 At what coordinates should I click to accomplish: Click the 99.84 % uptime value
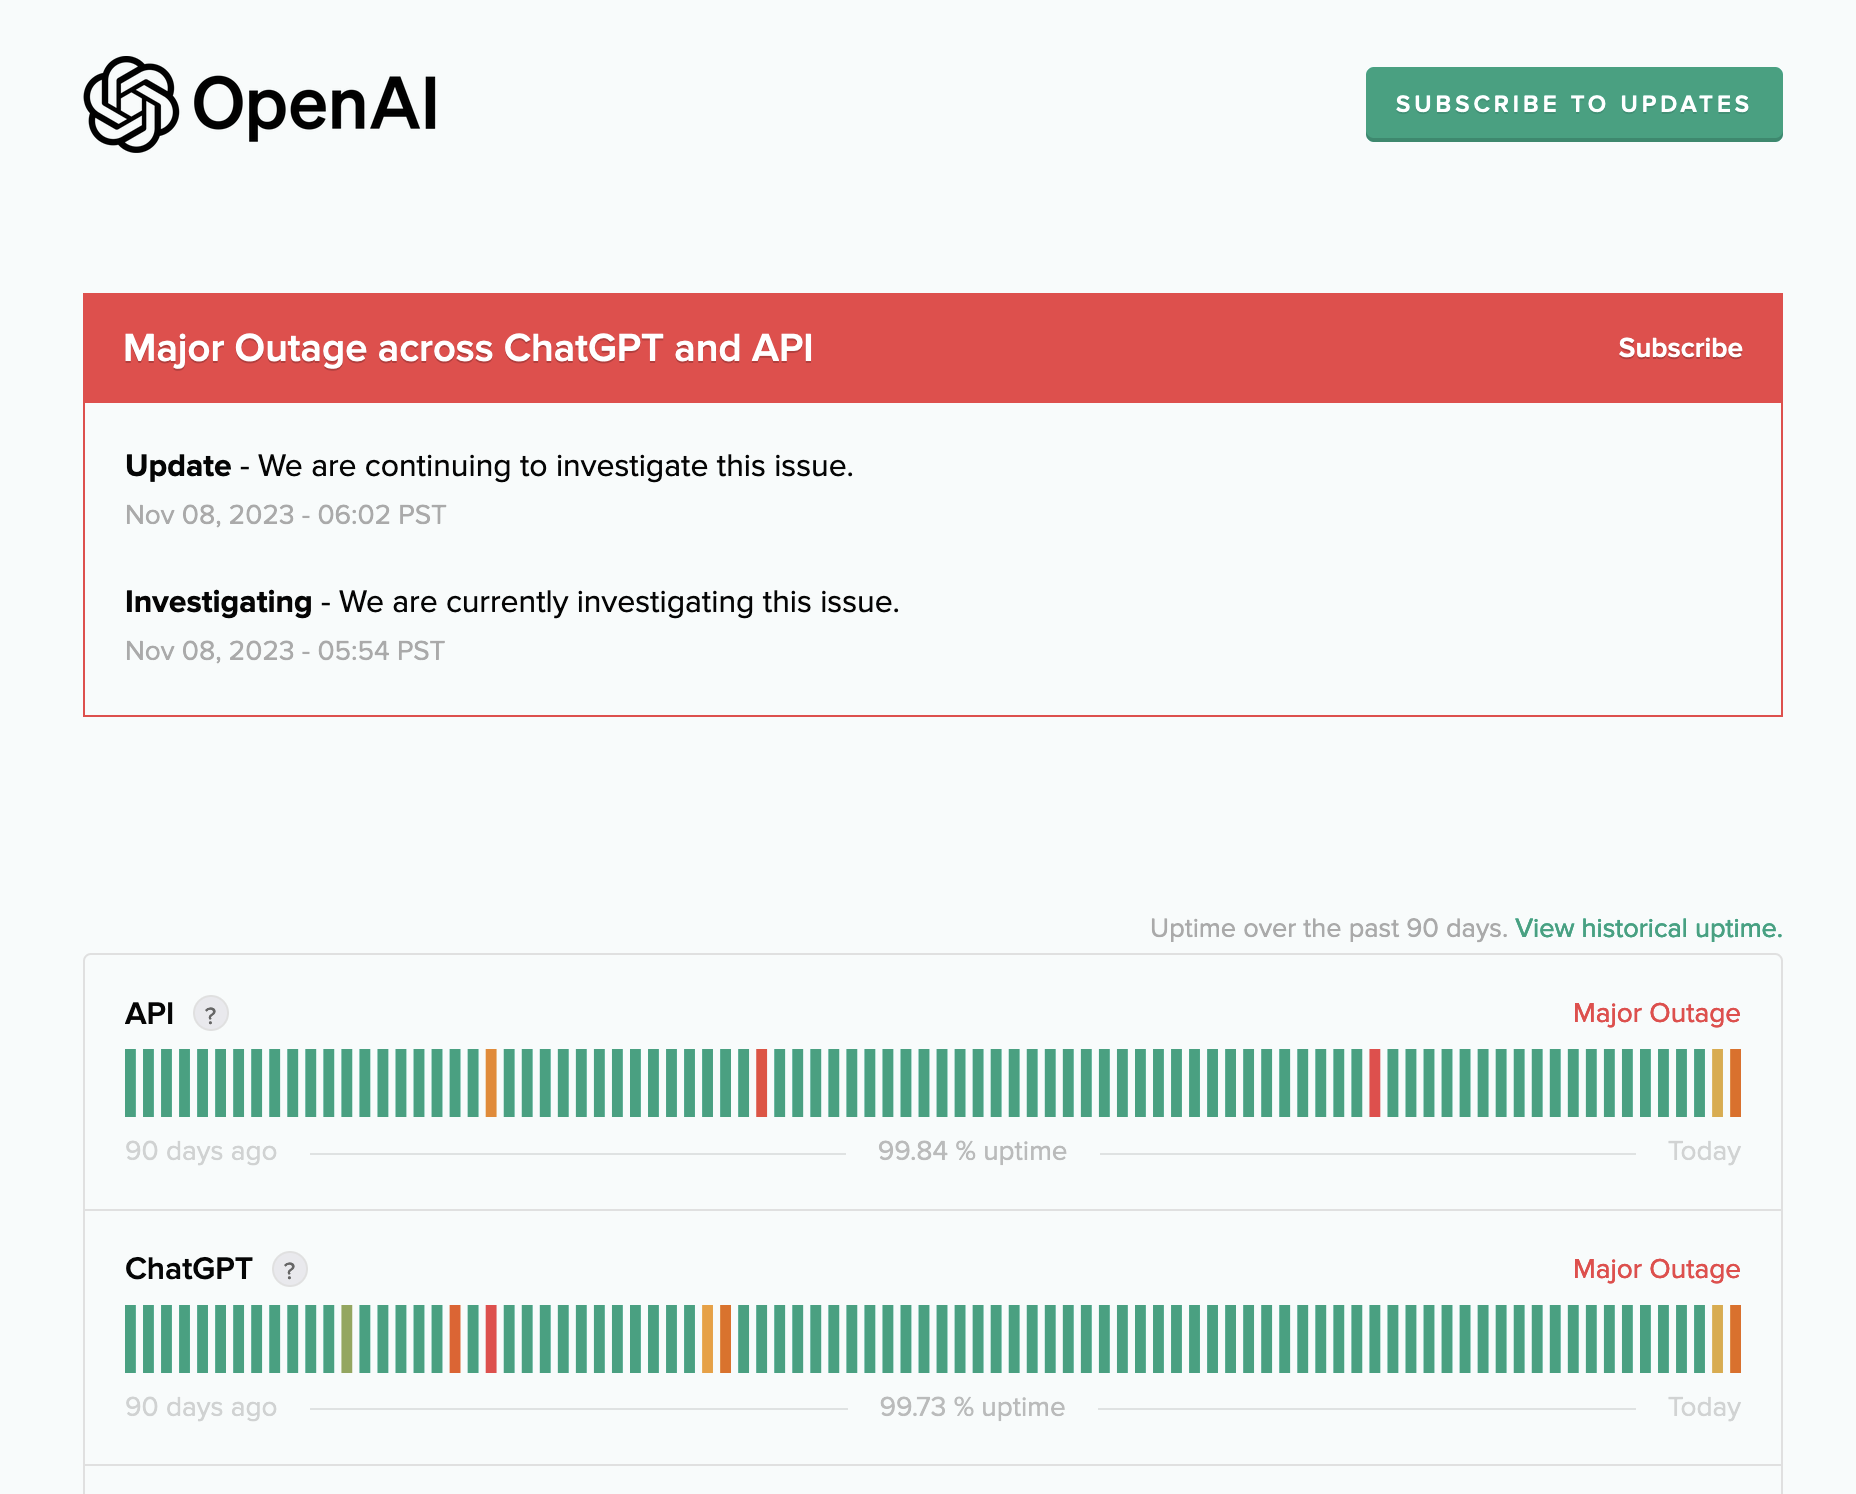click(x=972, y=1151)
